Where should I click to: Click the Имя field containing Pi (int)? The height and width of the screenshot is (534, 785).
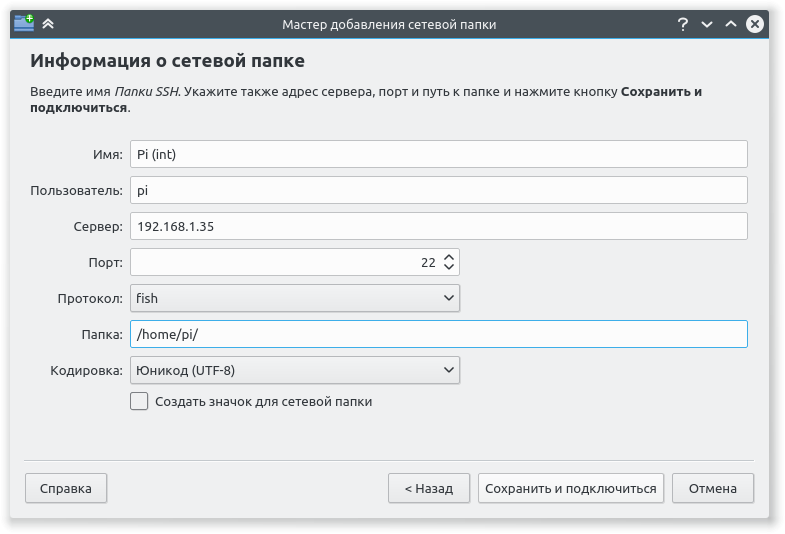pos(438,154)
